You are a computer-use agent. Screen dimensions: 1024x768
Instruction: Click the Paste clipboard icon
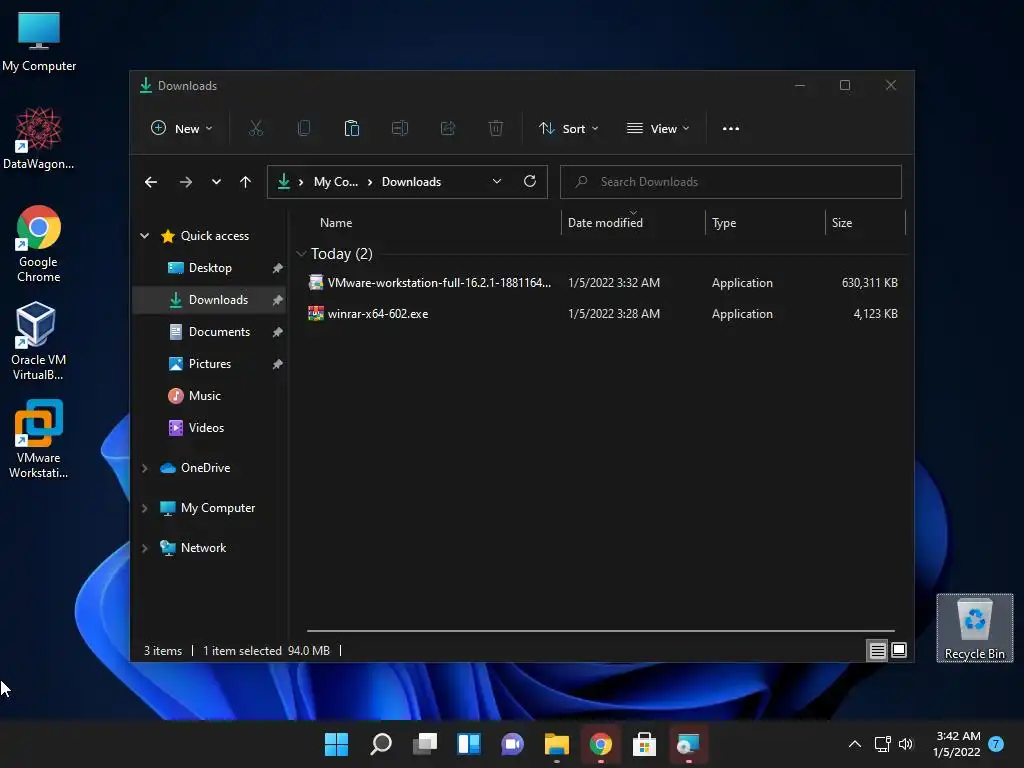(x=351, y=129)
